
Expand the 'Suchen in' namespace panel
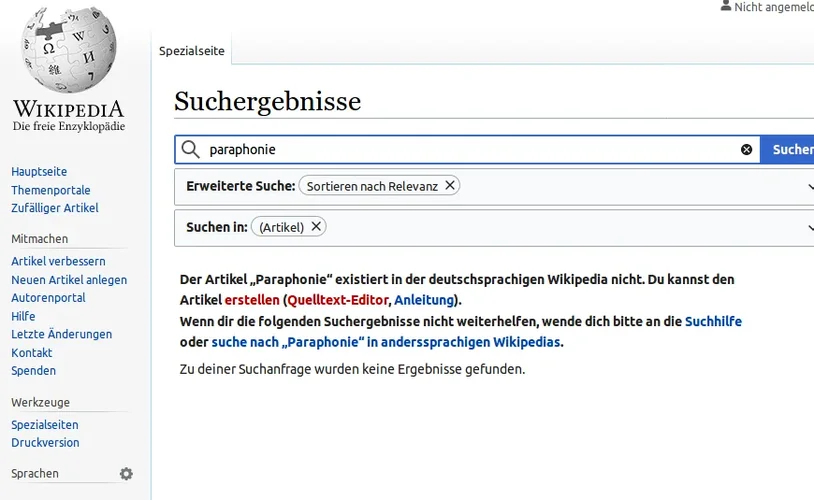810,227
